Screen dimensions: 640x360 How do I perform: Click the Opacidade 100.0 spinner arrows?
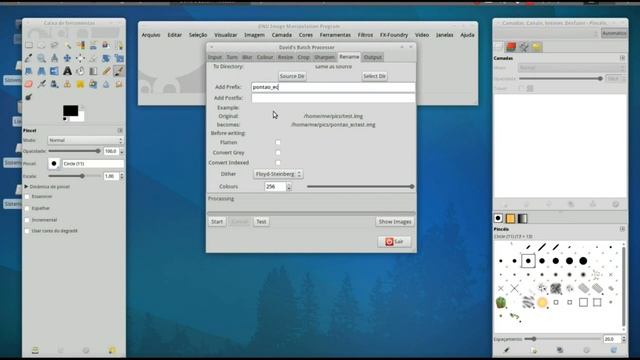(122, 151)
